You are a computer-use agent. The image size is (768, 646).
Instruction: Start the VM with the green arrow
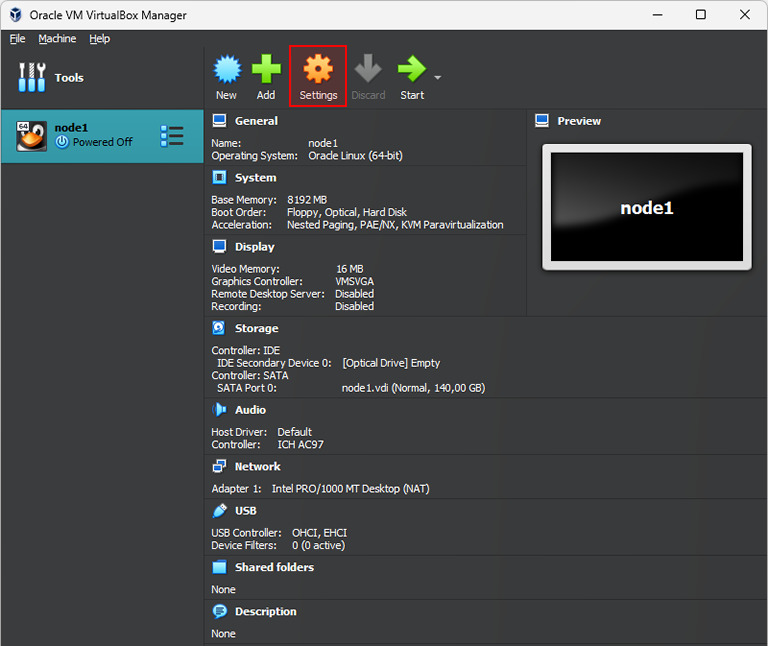click(412, 69)
